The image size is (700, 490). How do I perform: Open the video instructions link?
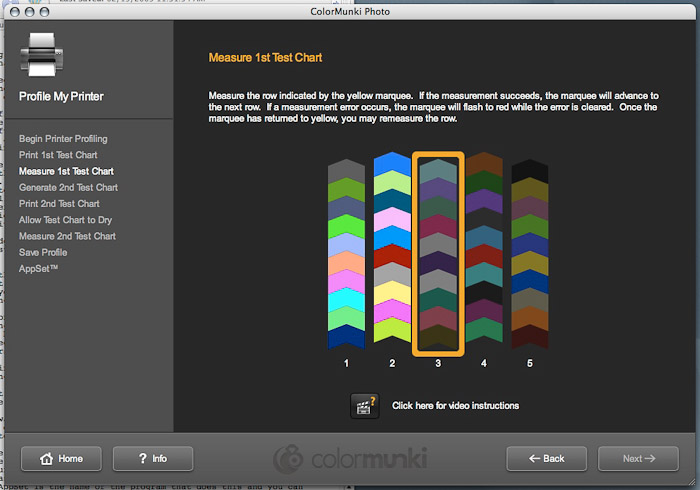[x=455, y=406]
